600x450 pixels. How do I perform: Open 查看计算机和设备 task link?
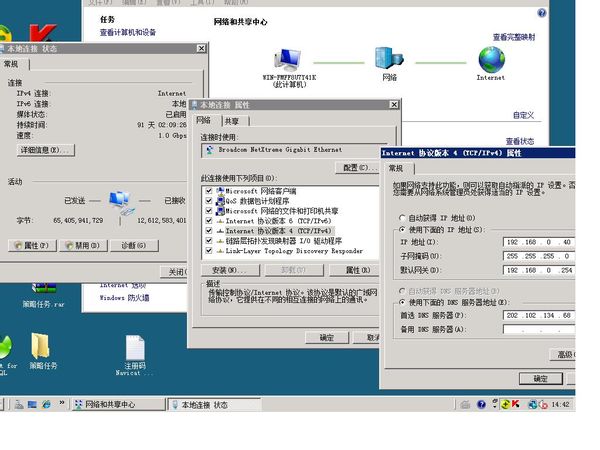pyautogui.click(x=128, y=32)
